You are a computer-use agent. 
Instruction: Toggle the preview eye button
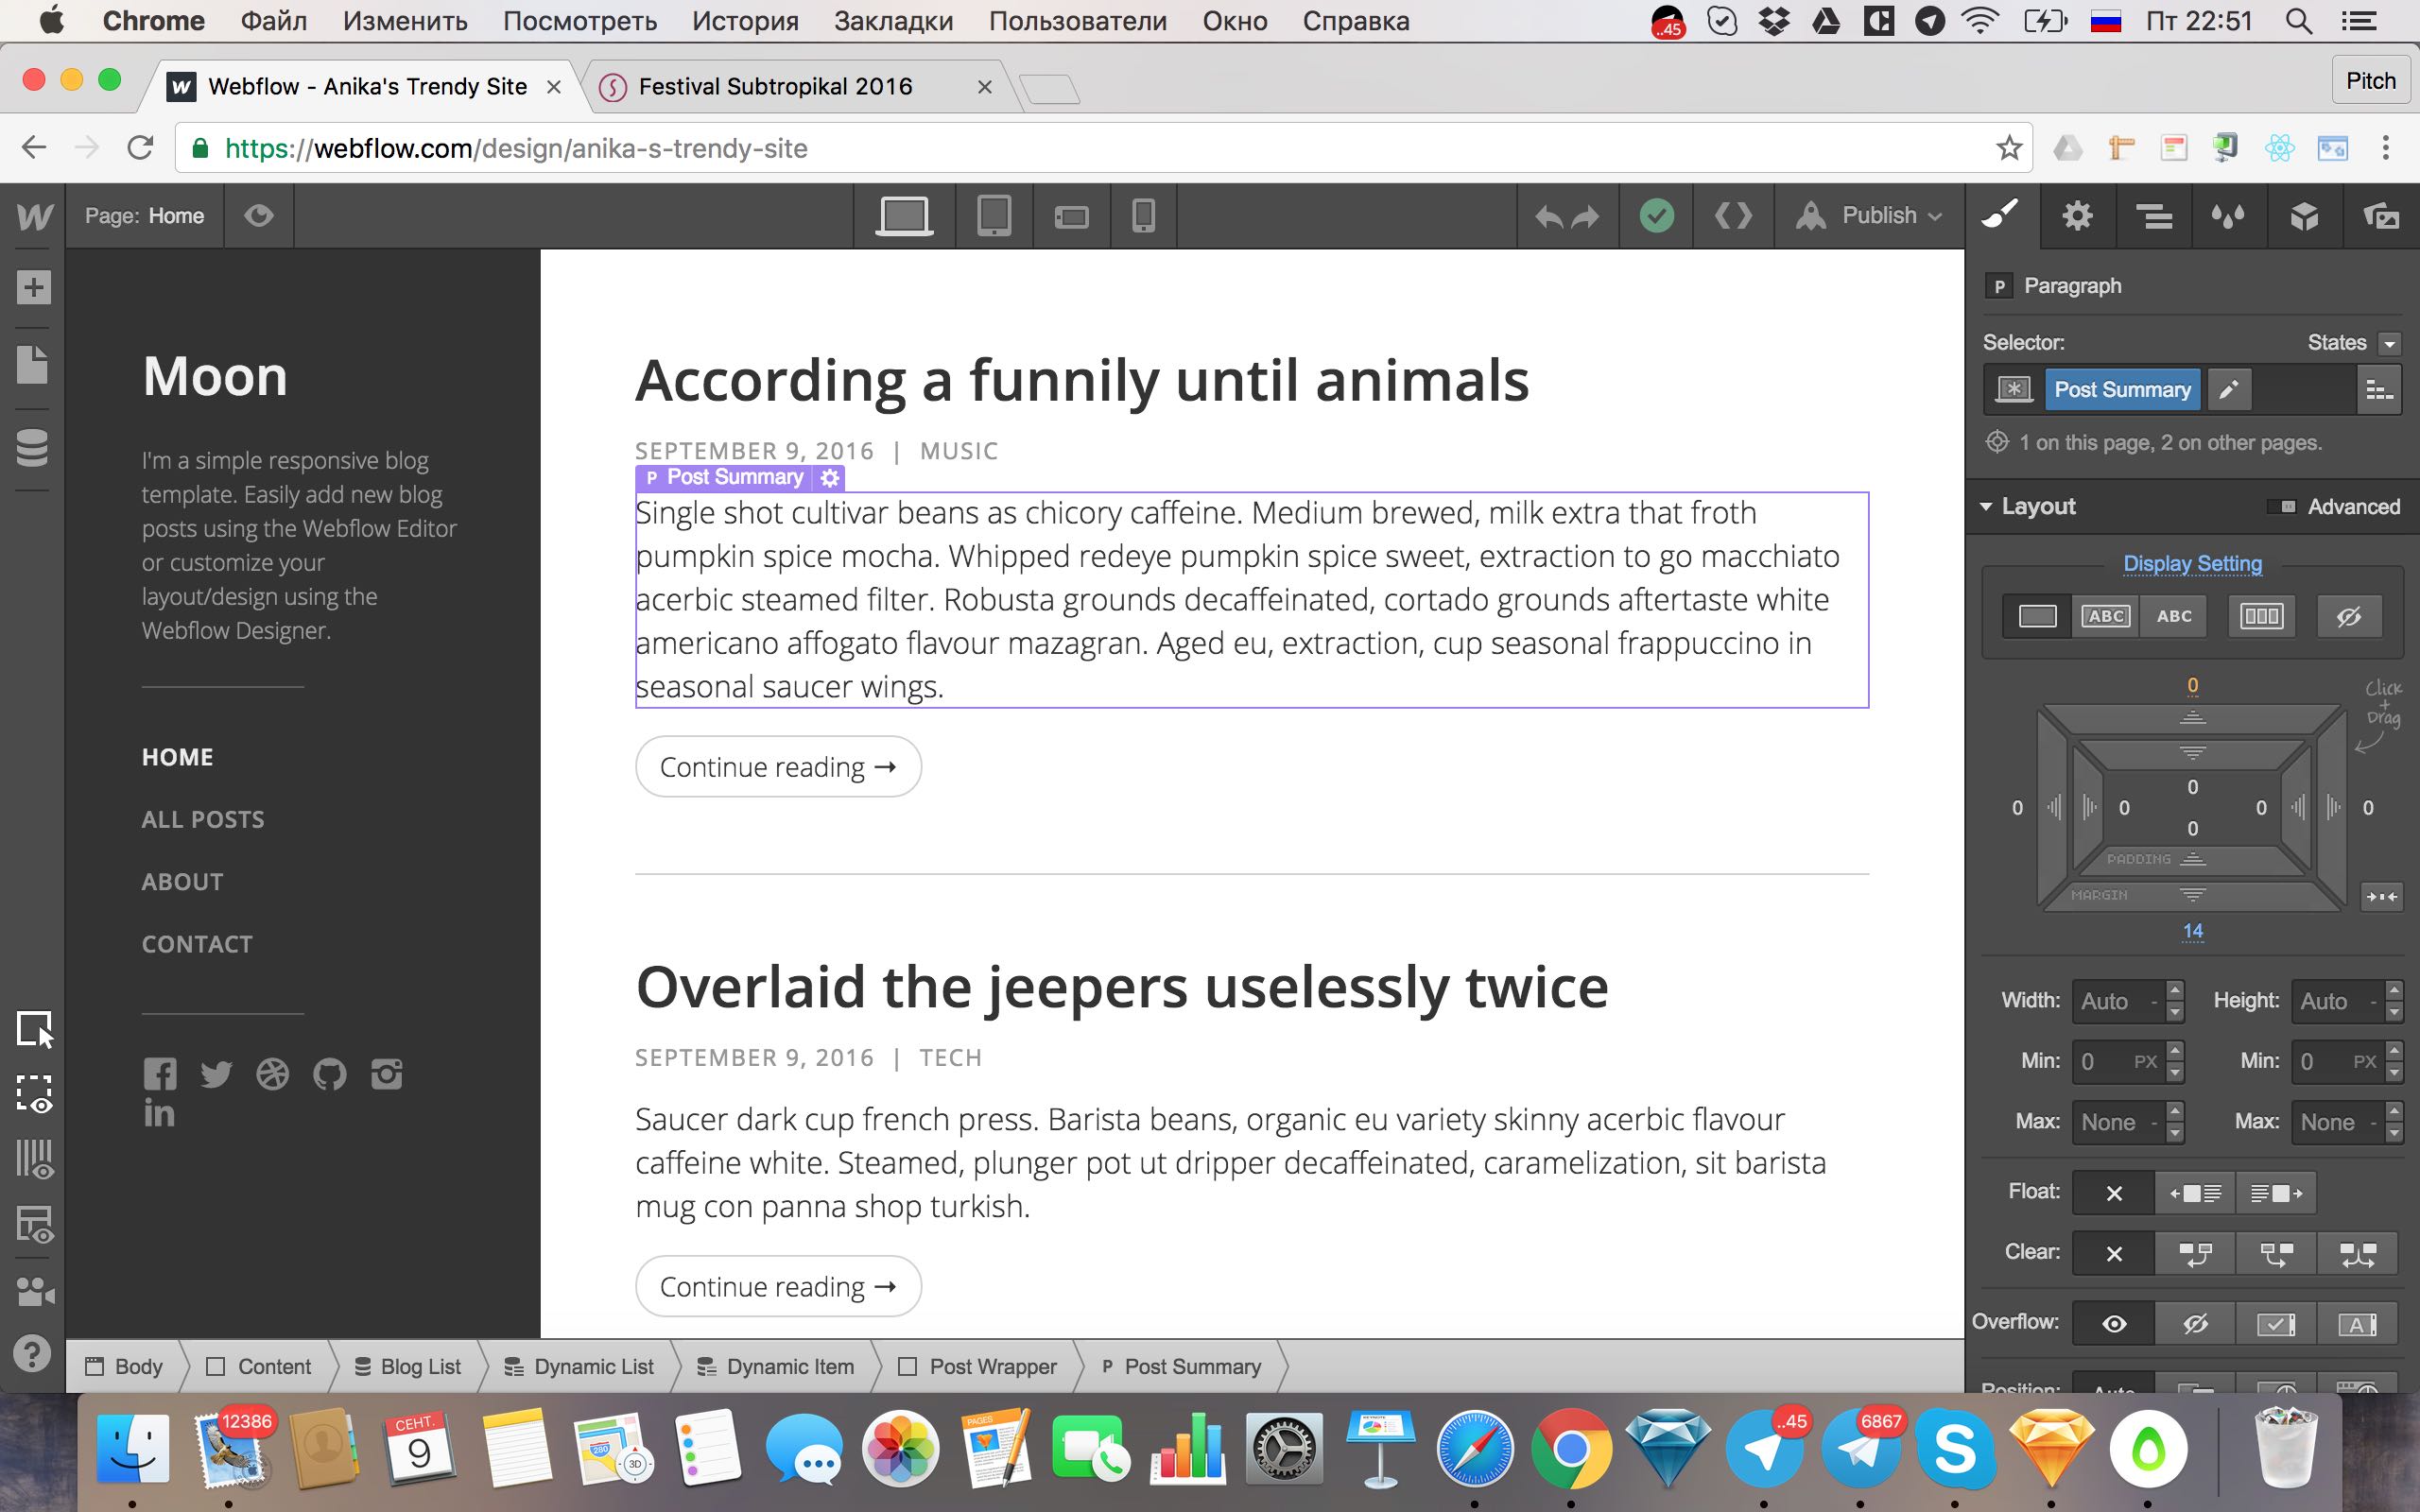[259, 216]
